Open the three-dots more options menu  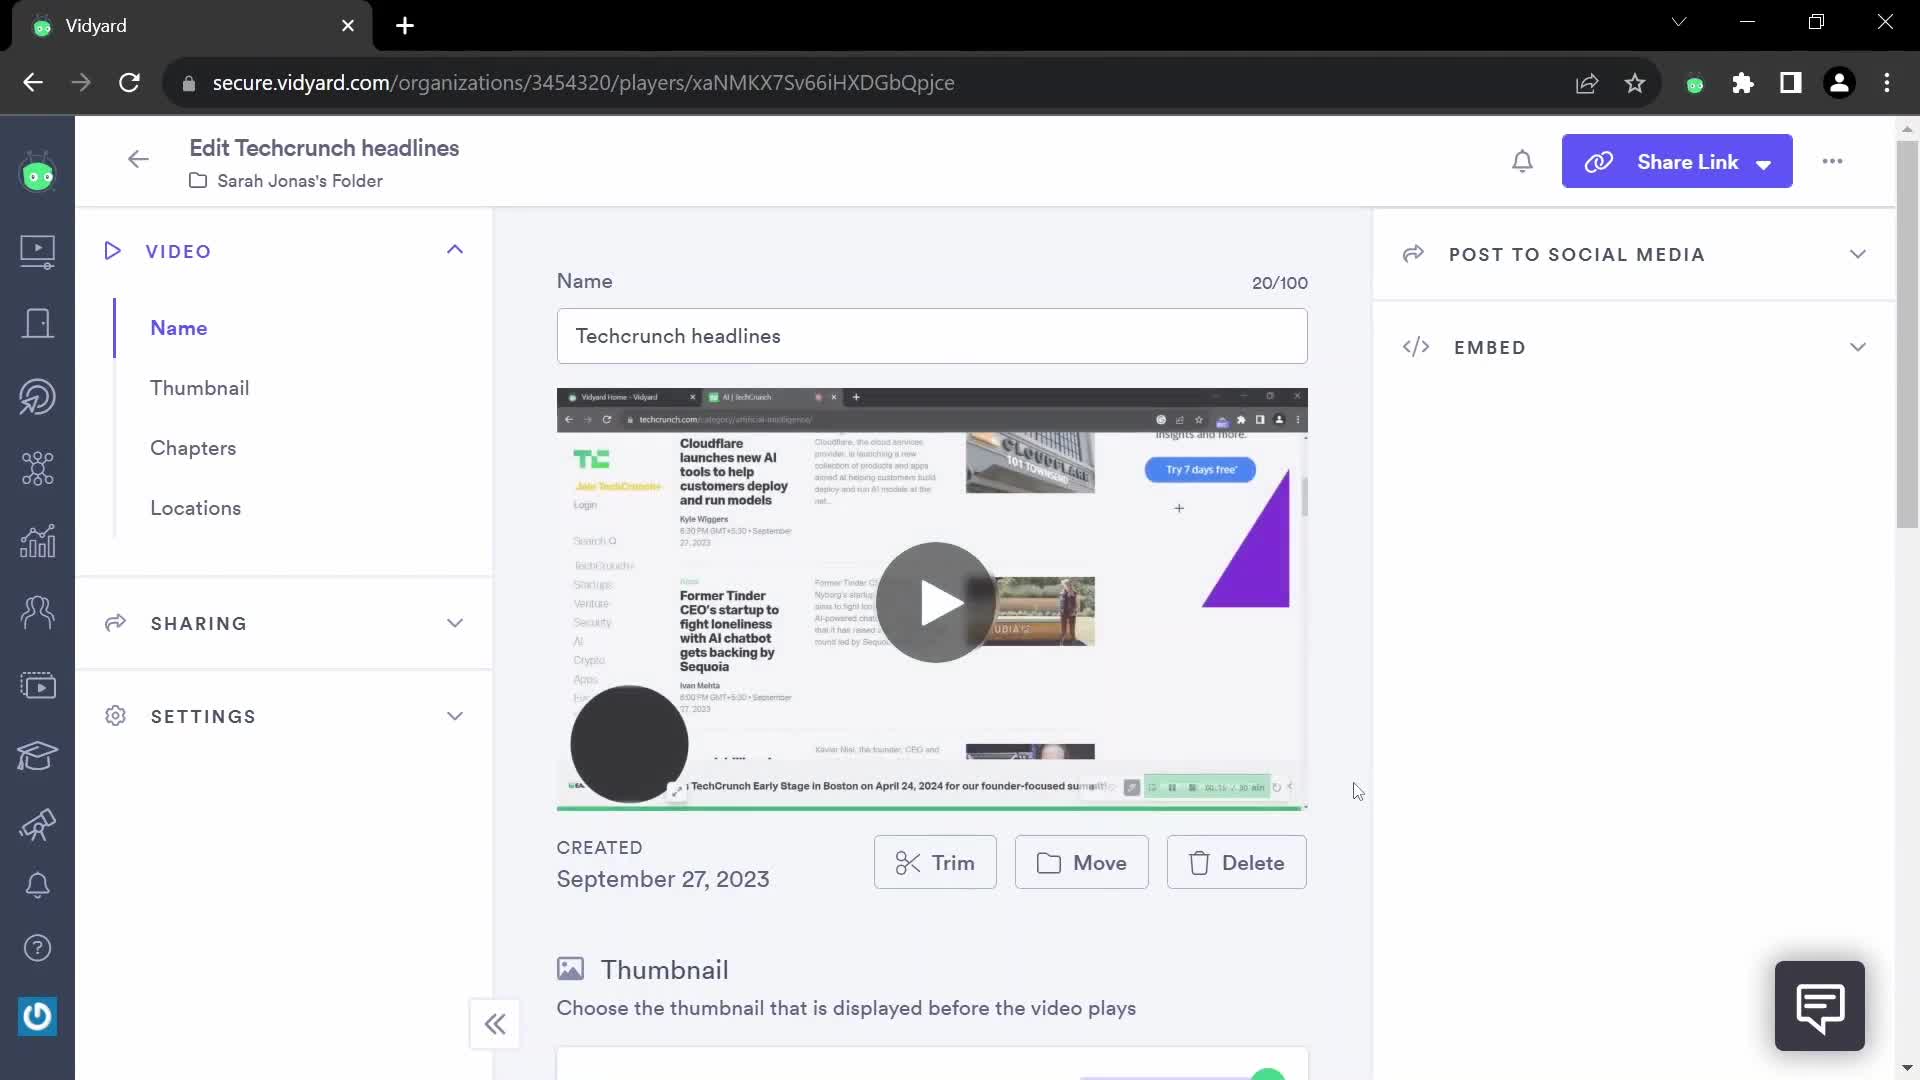[x=1832, y=161]
